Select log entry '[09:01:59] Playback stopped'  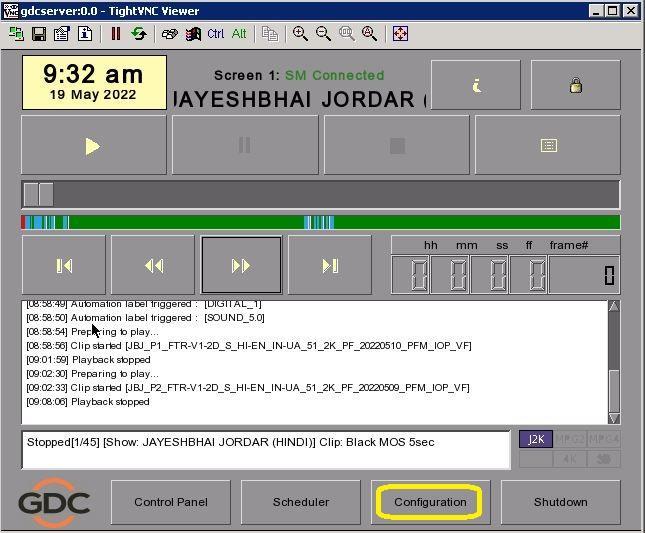click(88, 359)
